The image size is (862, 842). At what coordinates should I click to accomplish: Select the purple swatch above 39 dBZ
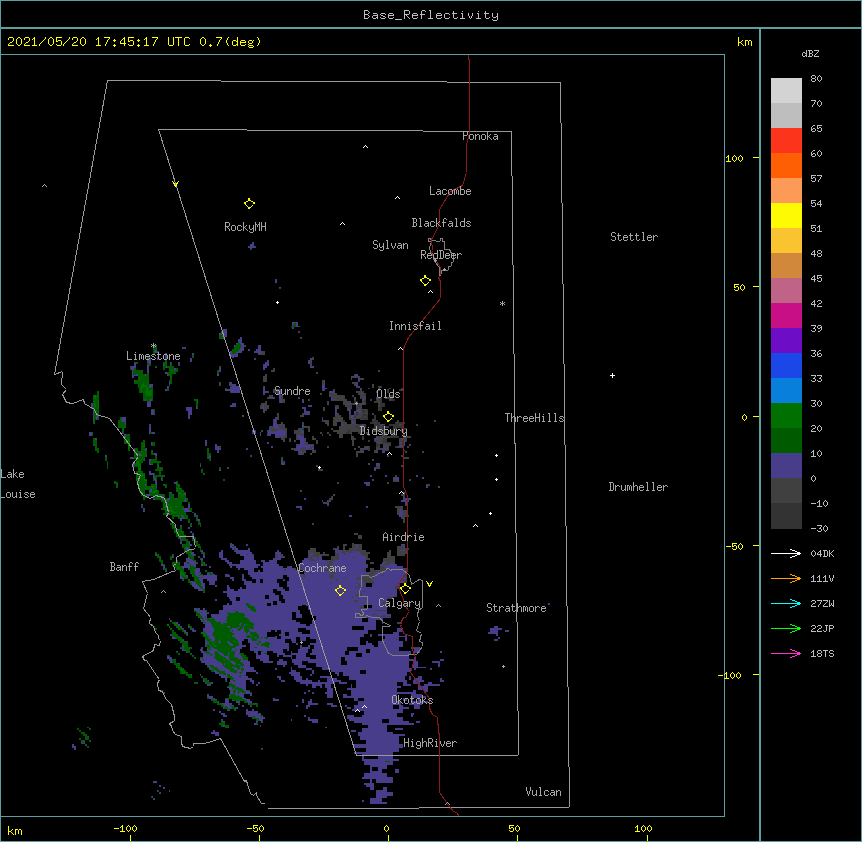pyautogui.click(x=786, y=341)
